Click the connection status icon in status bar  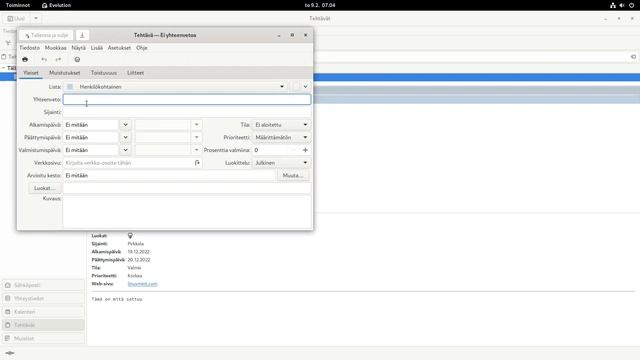(10, 353)
